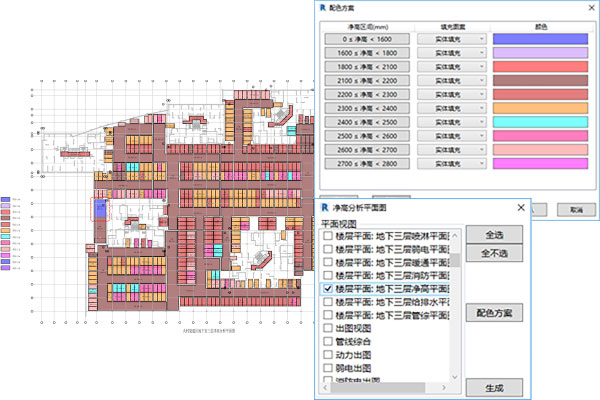The width and height of the screenshot is (600, 400).
Task: Click the 1800 ≤ 净高 < 2100 range button
Action: [366, 66]
